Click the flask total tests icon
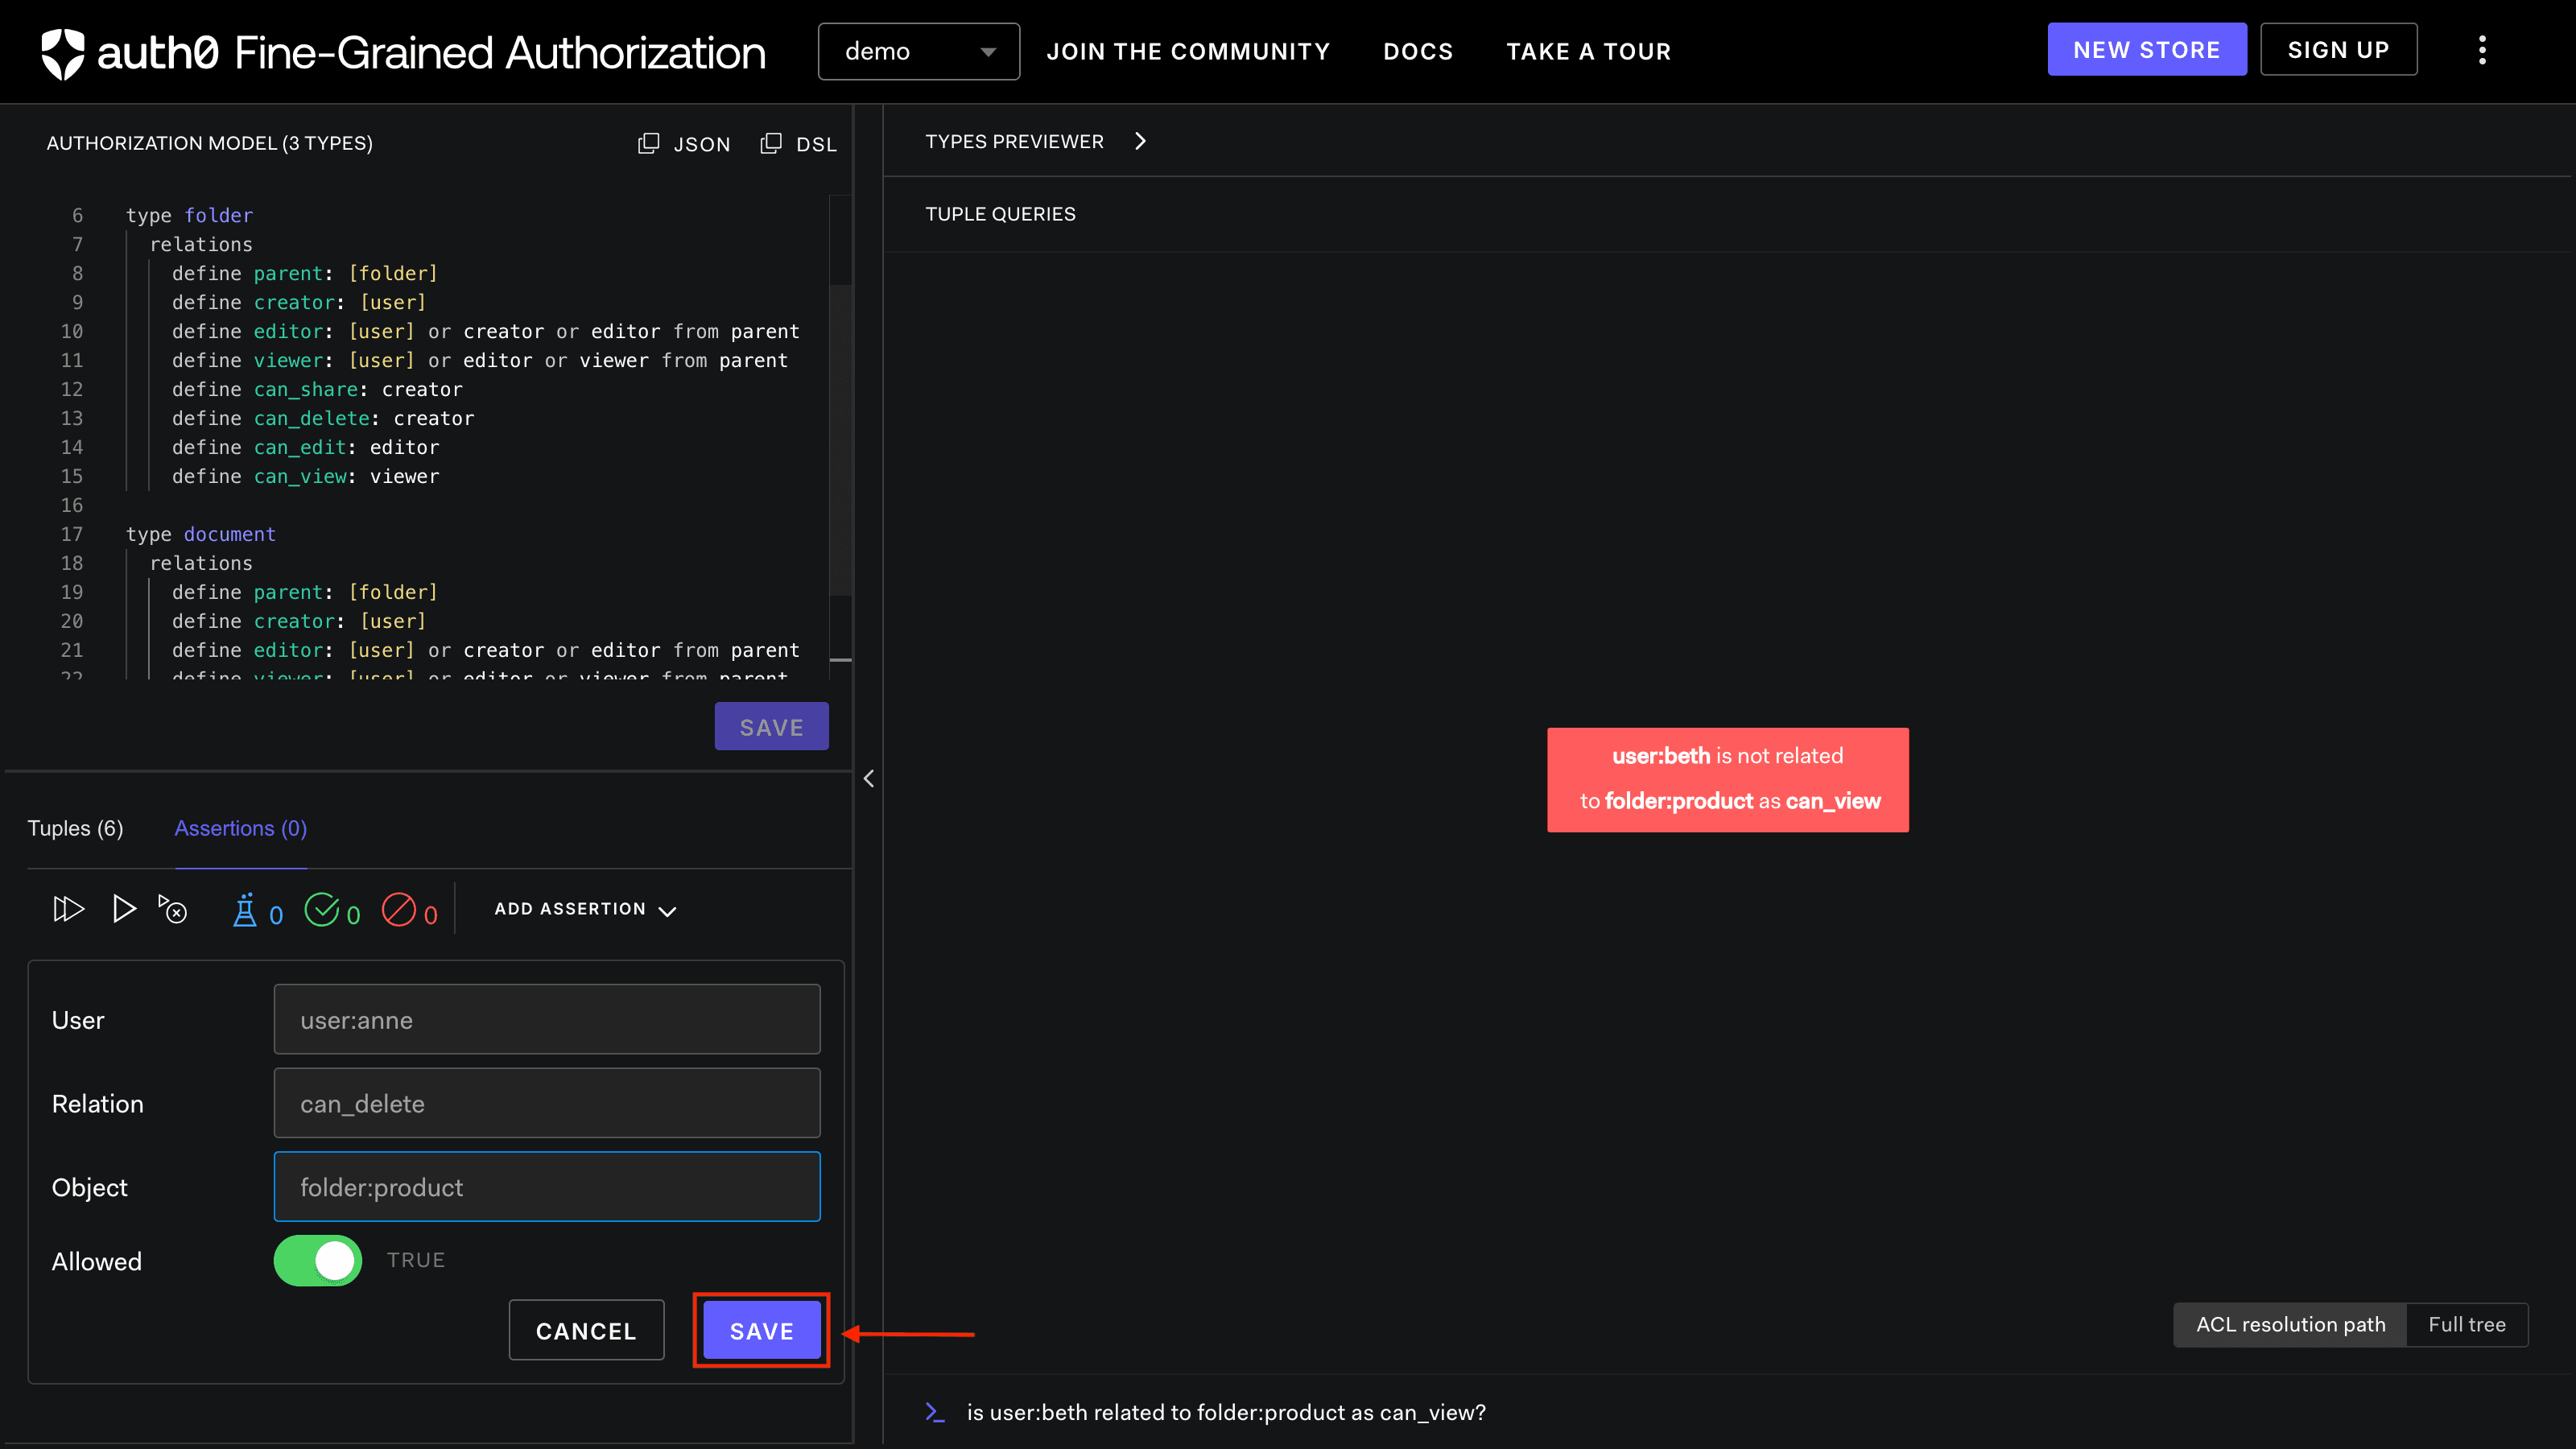Viewport: 2576px width, 1449px height. pos(245,911)
